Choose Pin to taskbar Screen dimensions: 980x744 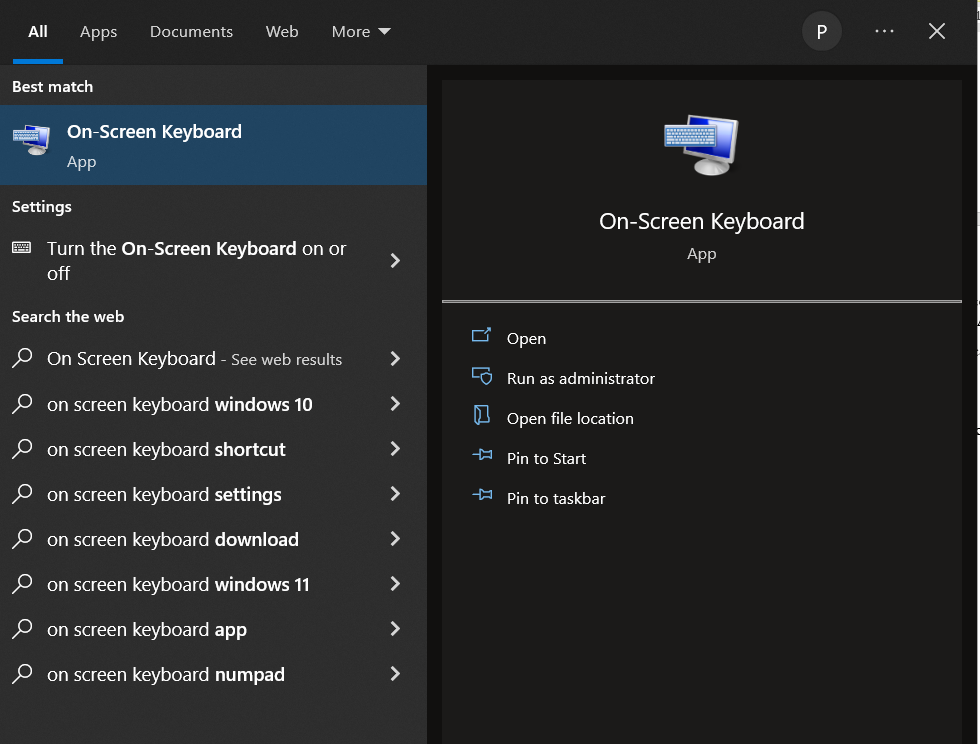pyautogui.click(x=556, y=498)
